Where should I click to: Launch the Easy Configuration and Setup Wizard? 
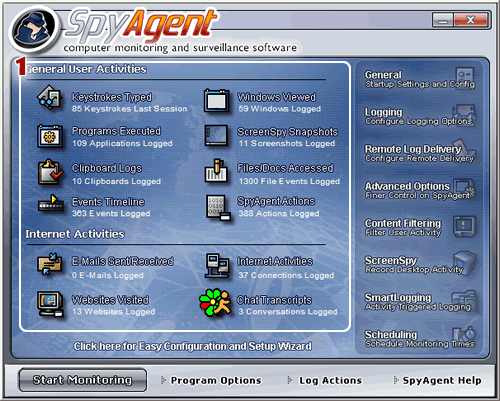click(193, 347)
